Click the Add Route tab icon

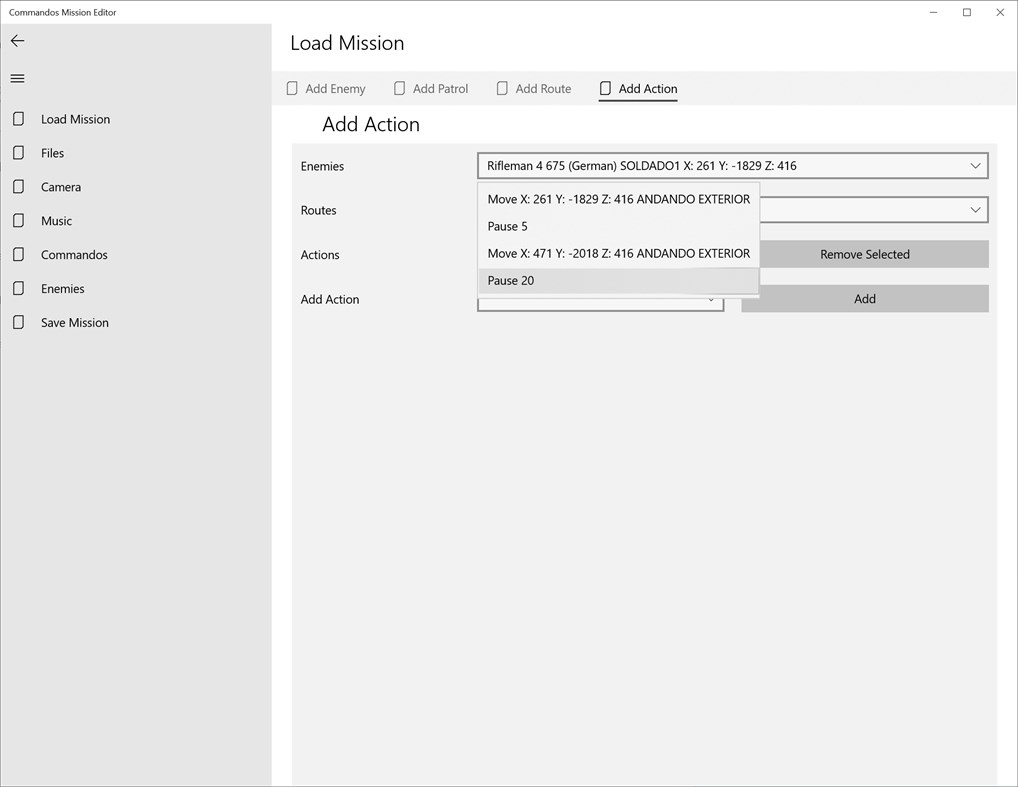tap(502, 88)
